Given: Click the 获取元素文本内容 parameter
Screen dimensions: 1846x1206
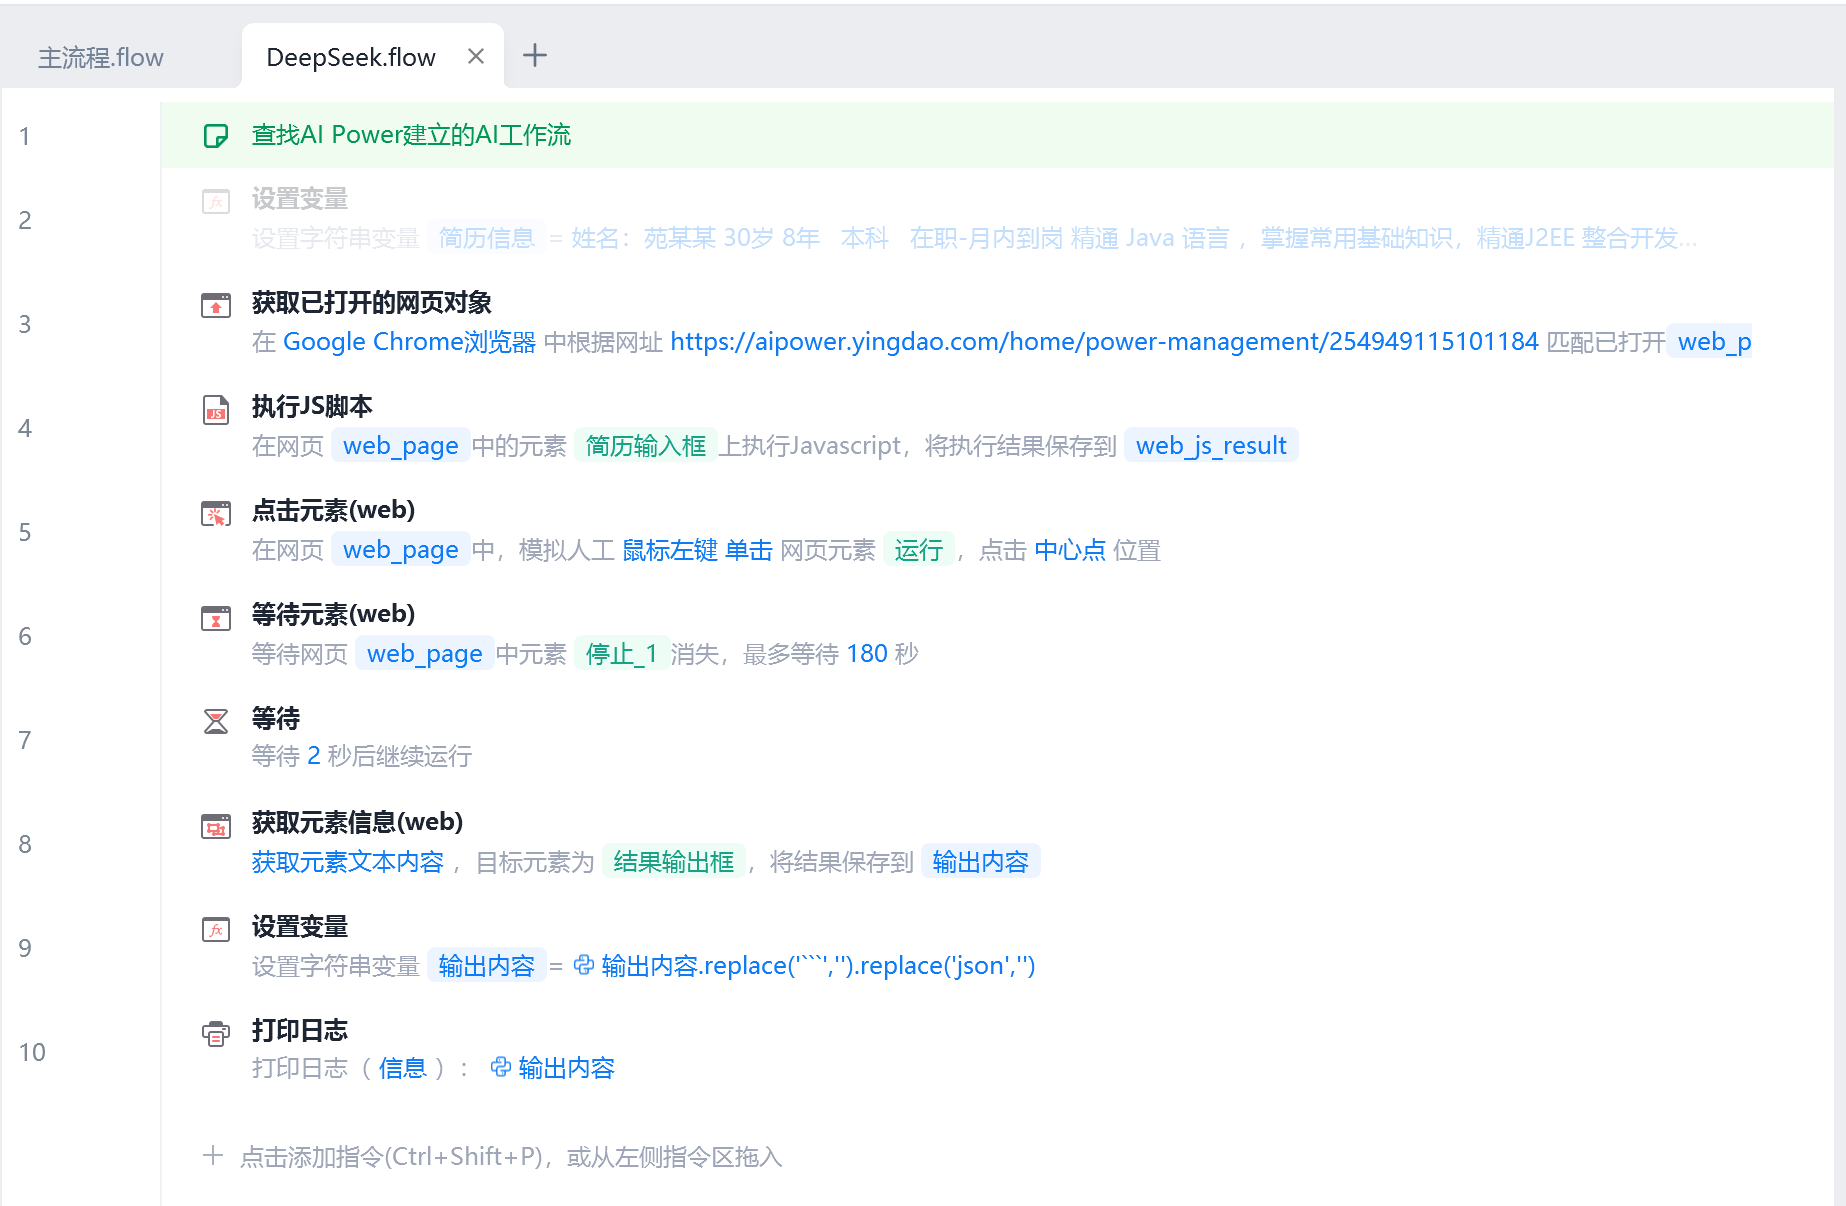Looking at the screenshot, I should click(348, 862).
